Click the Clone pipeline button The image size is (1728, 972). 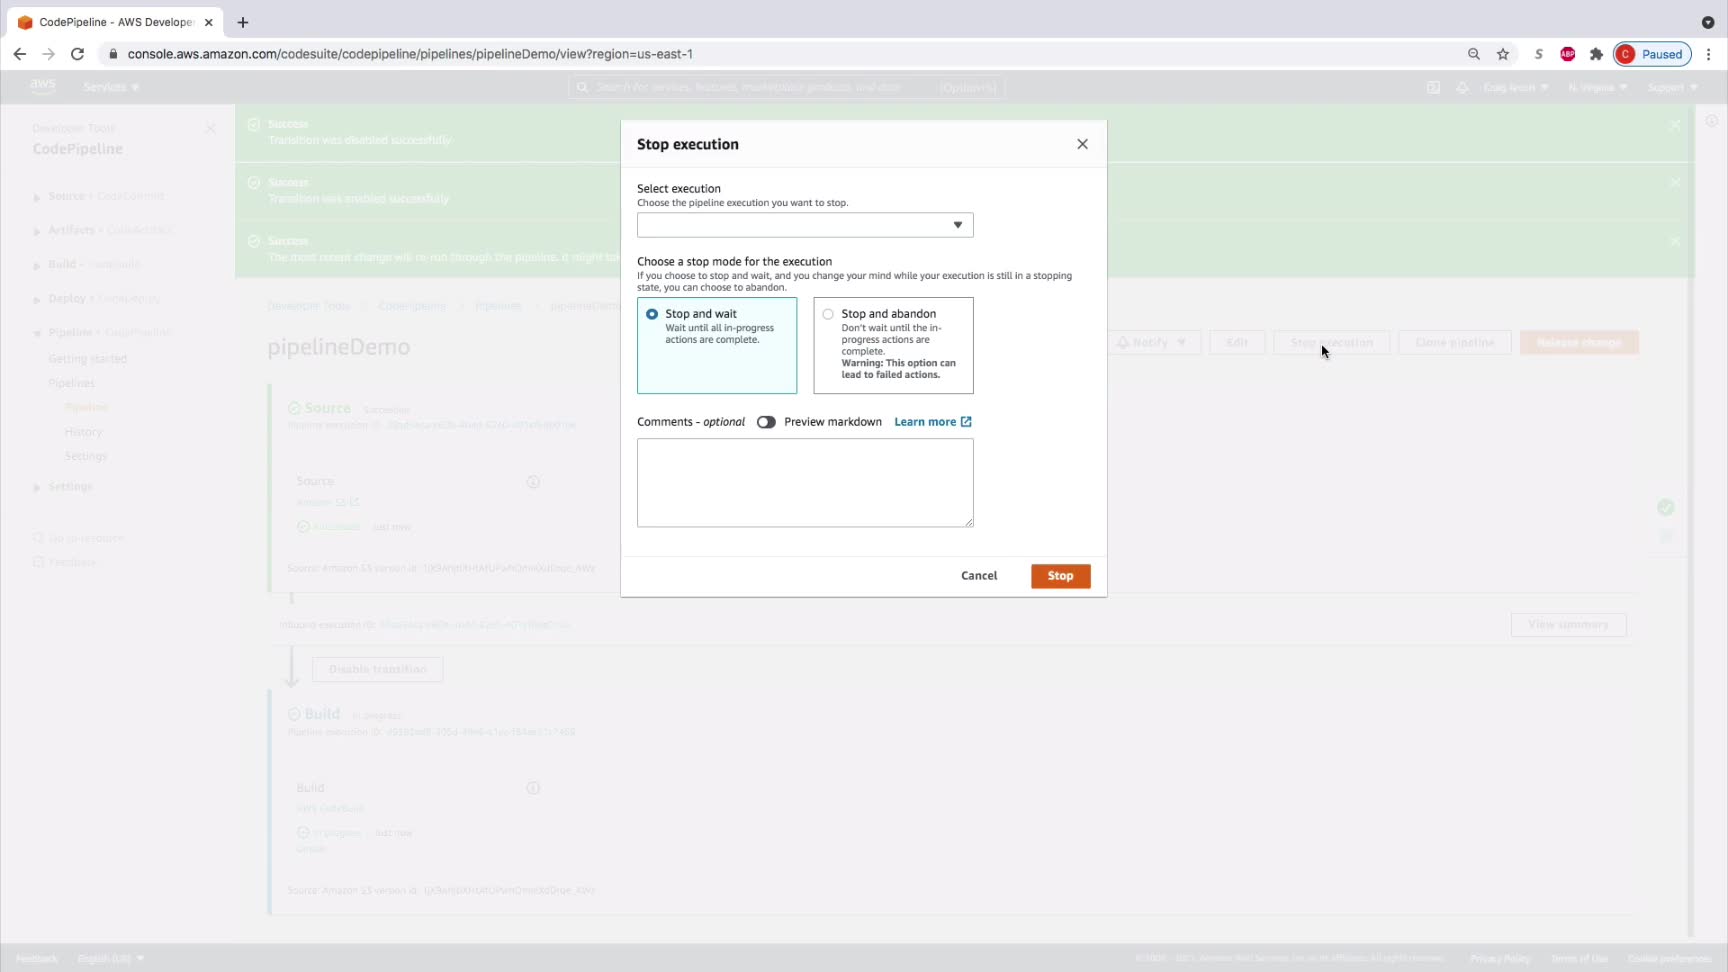1455,342
